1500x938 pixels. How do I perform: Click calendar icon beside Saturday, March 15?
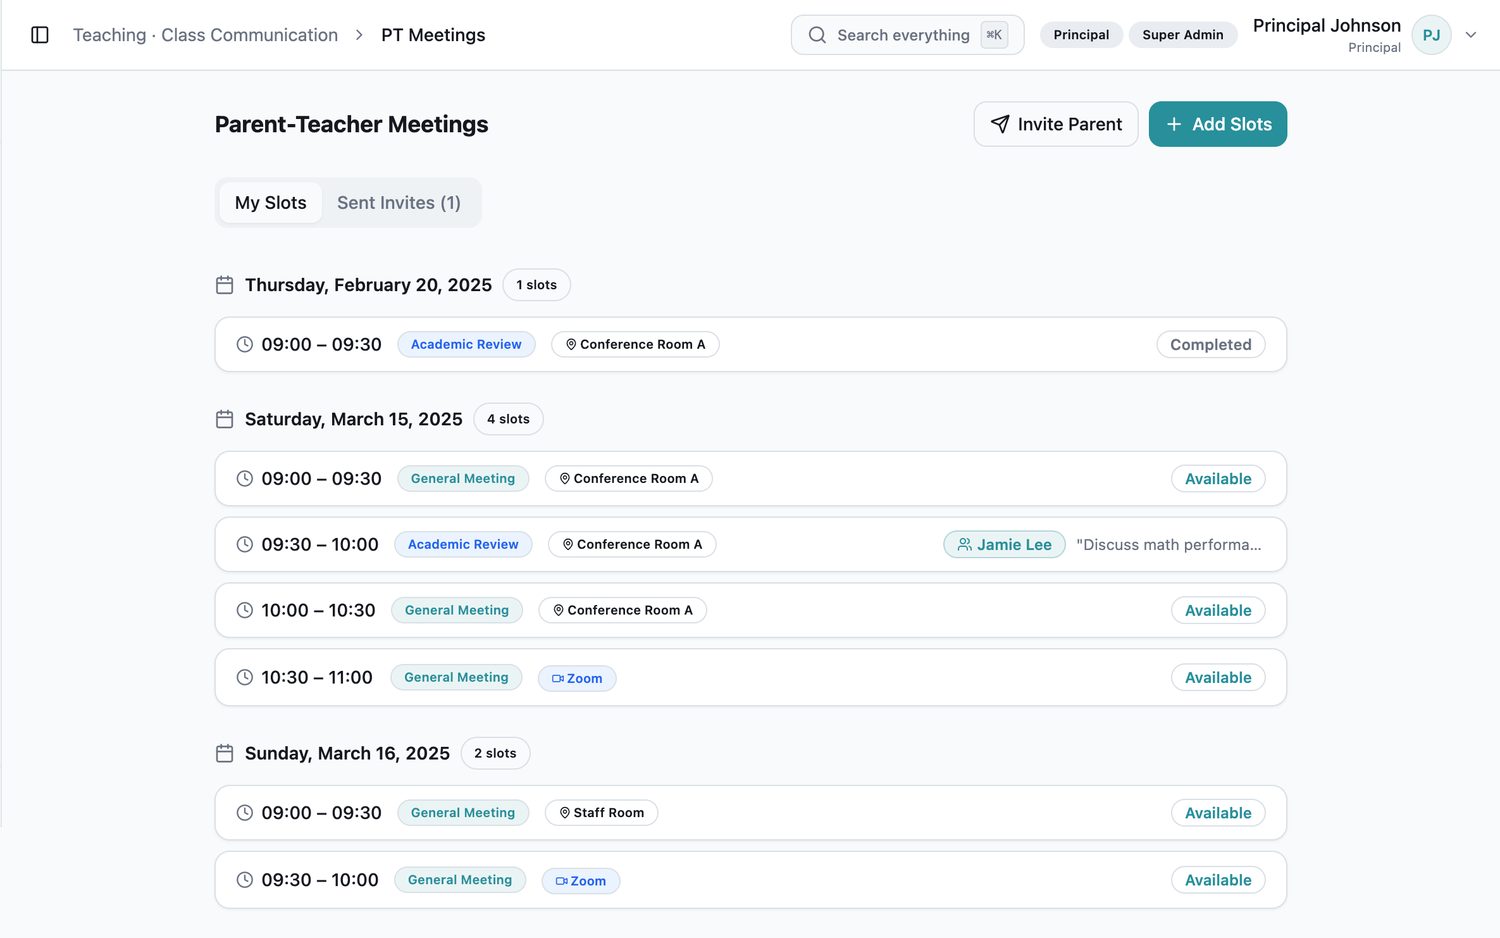click(224, 419)
